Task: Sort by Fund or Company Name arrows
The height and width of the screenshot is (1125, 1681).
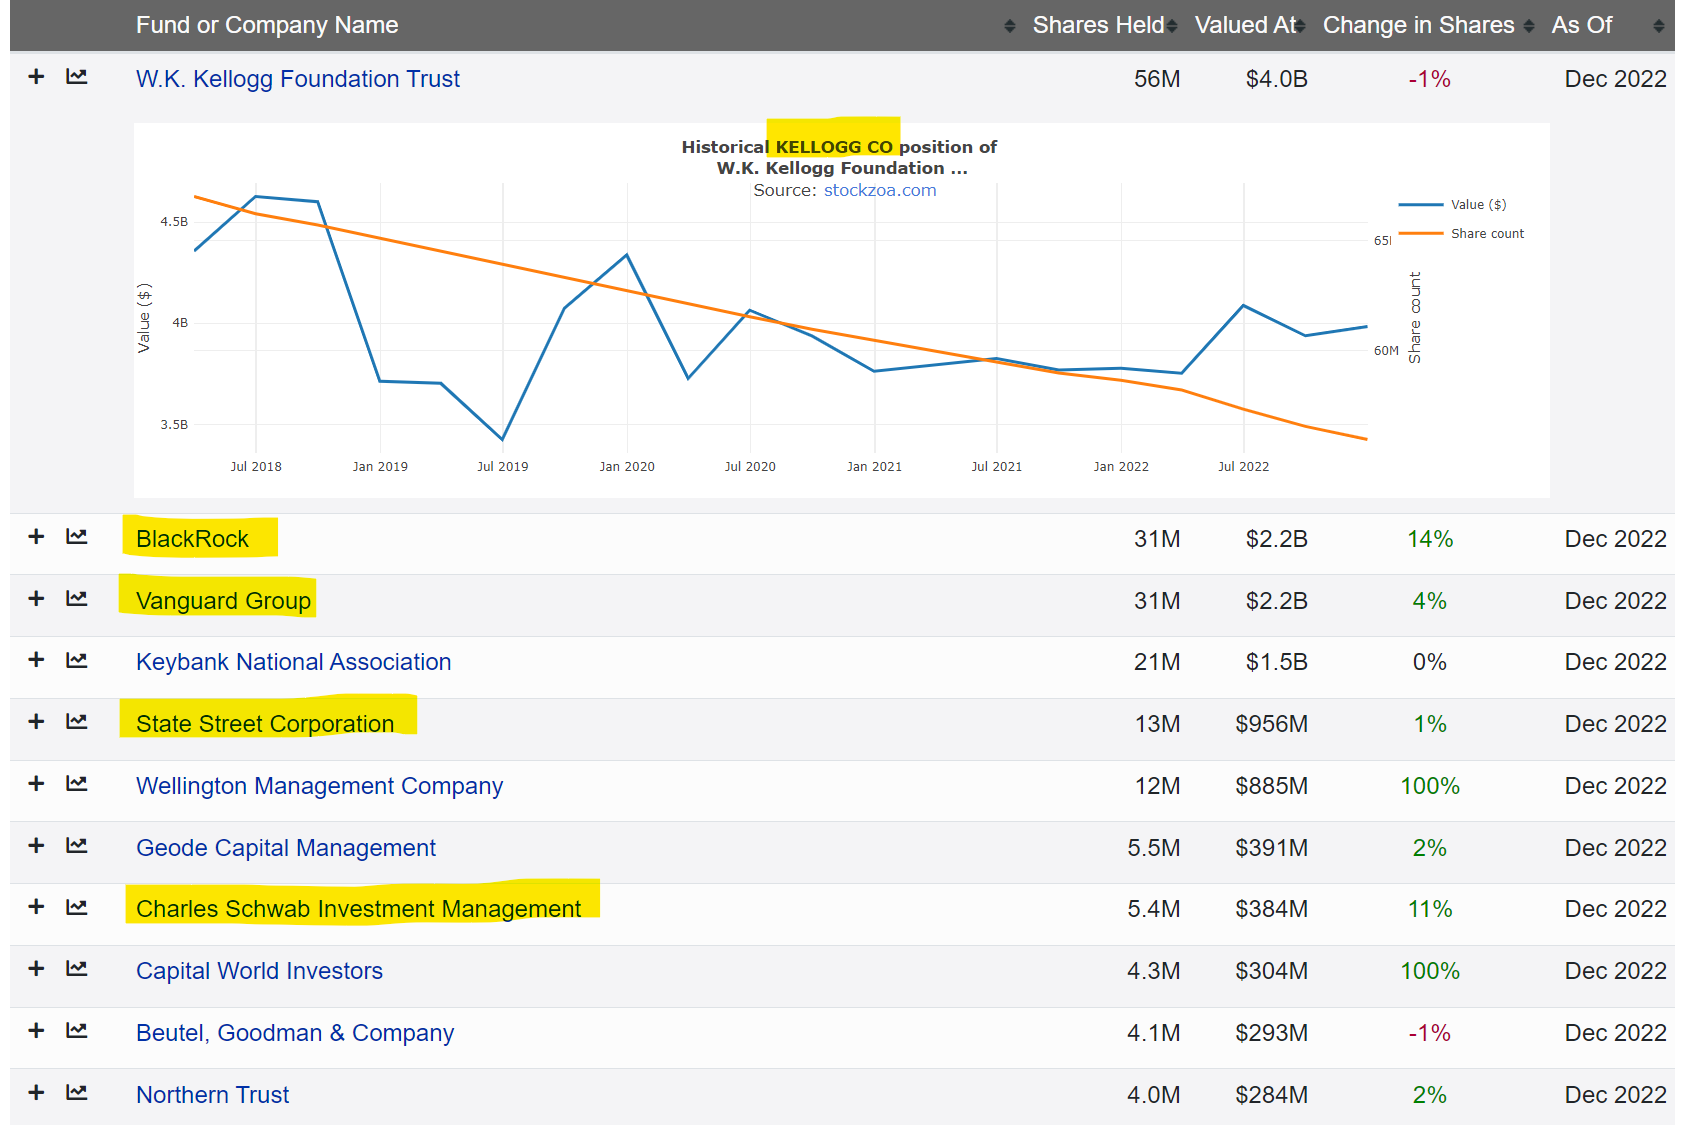Action: (x=1010, y=26)
